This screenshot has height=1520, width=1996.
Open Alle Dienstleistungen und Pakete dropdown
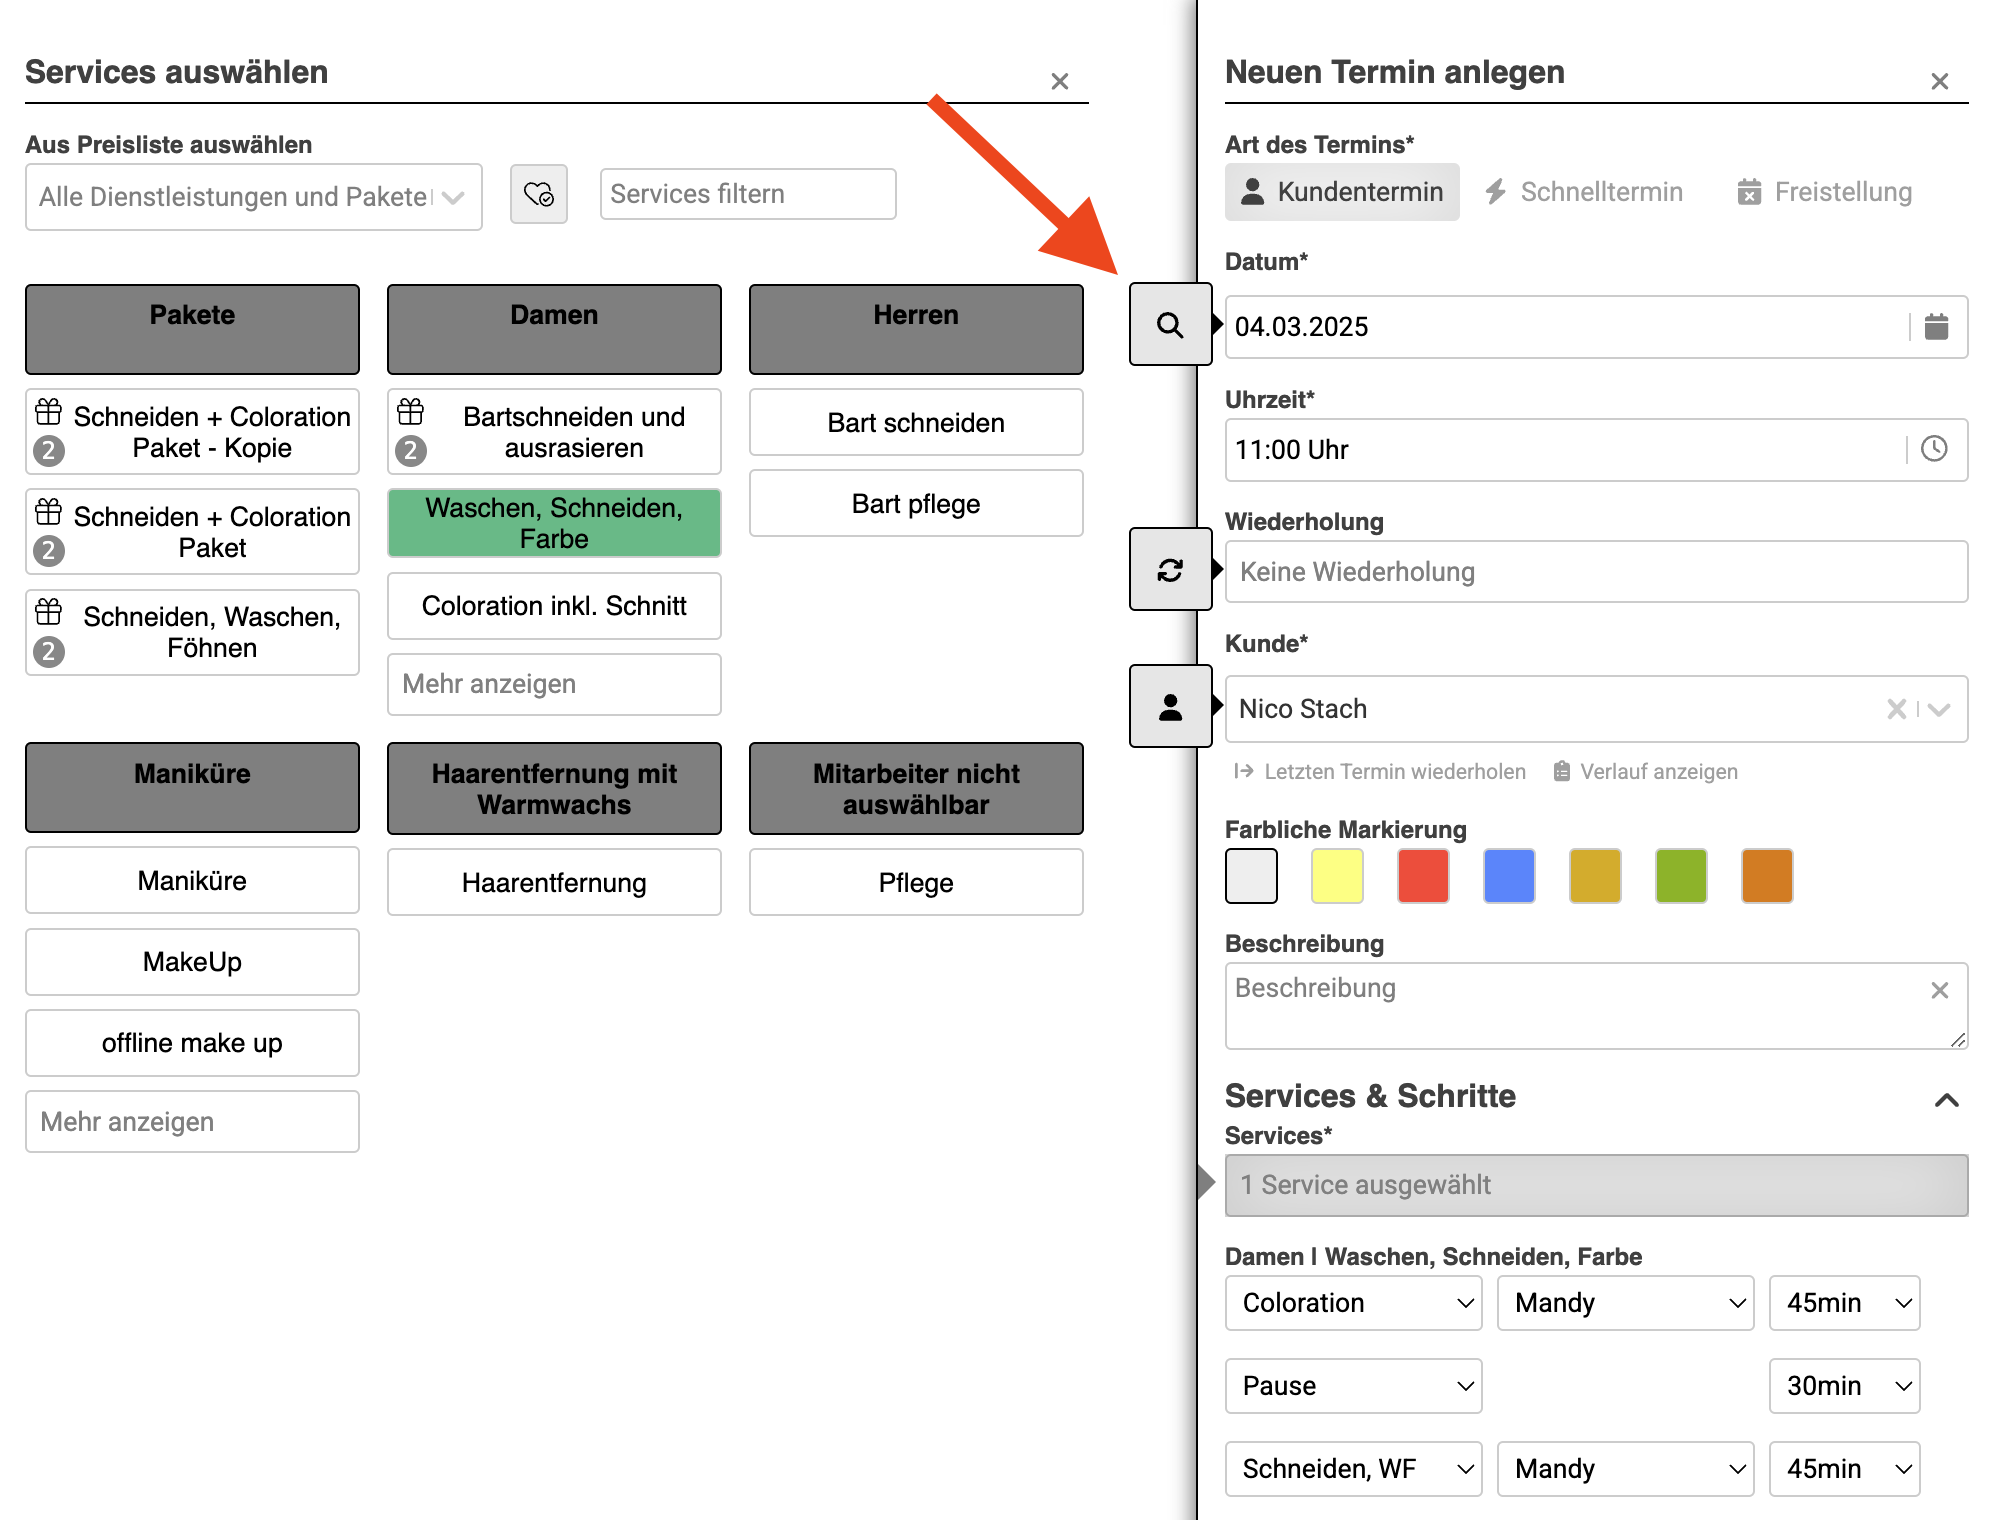pyautogui.click(x=254, y=197)
